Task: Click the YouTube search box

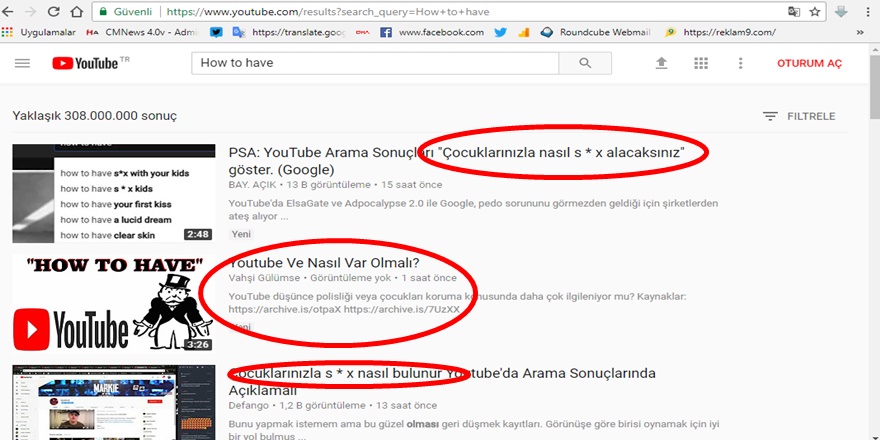Action: (x=375, y=63)
